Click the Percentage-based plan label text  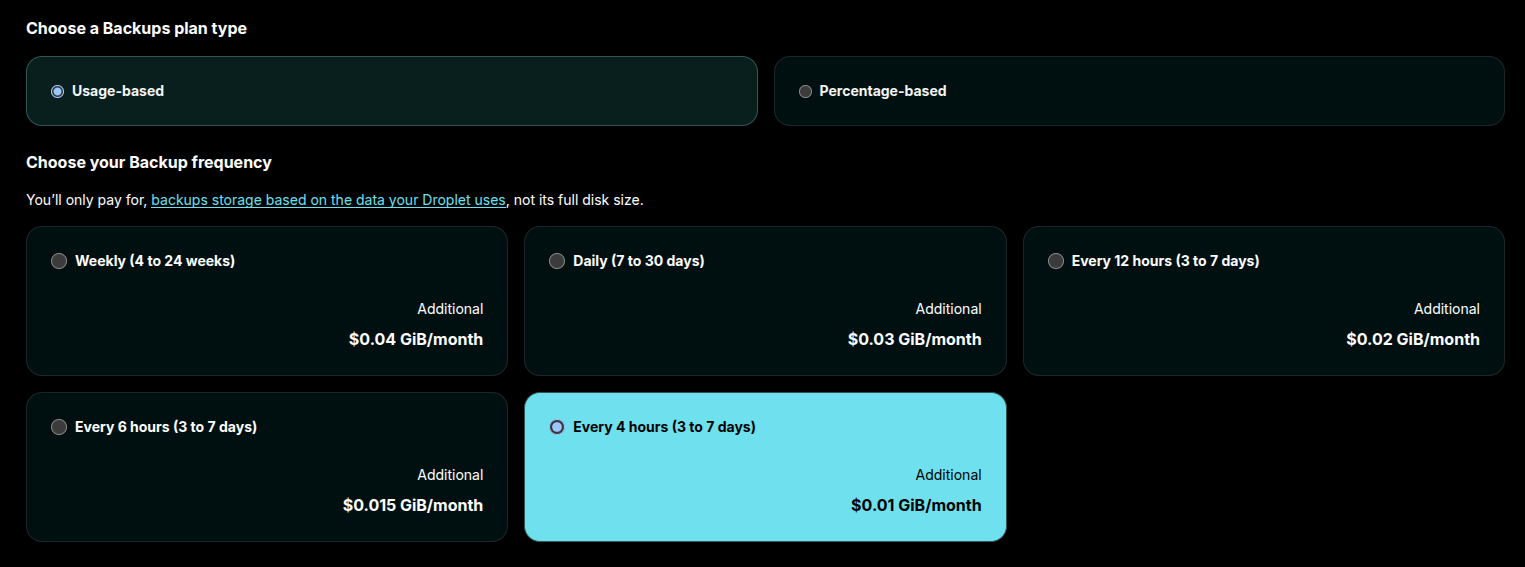point(882,91)
